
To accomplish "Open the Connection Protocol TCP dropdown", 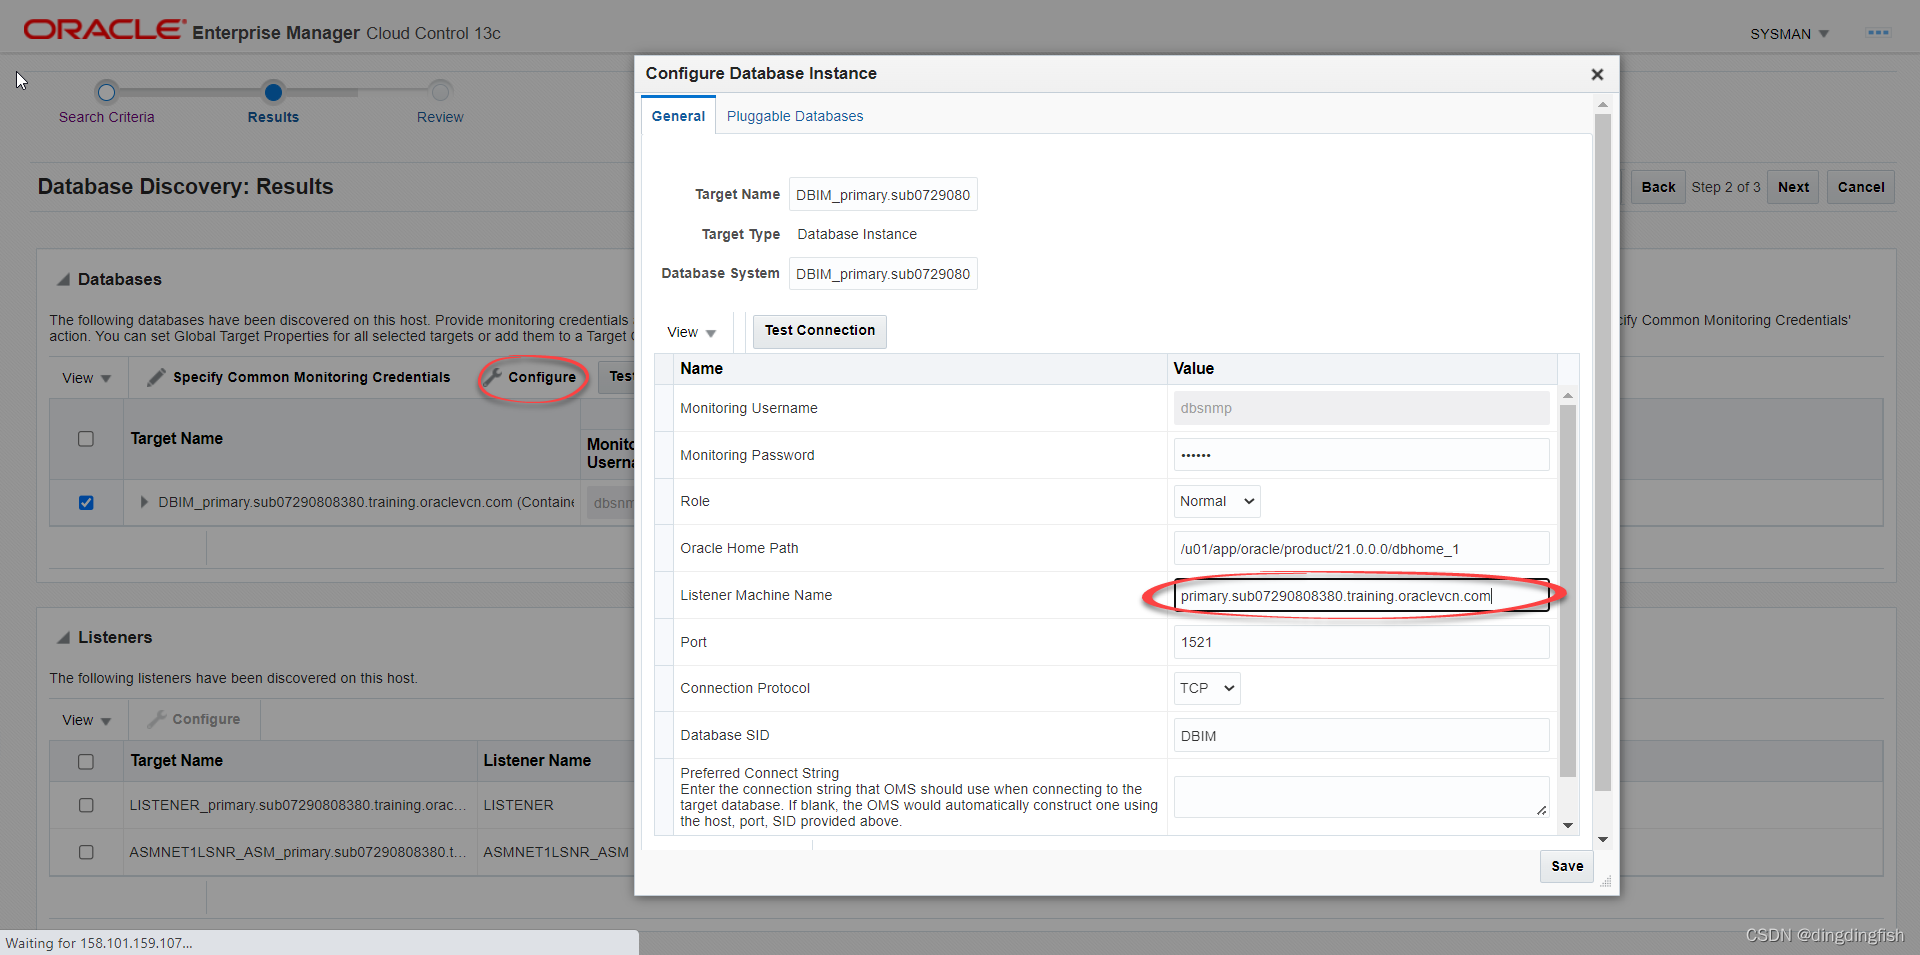I will [x=1207, y=688].
